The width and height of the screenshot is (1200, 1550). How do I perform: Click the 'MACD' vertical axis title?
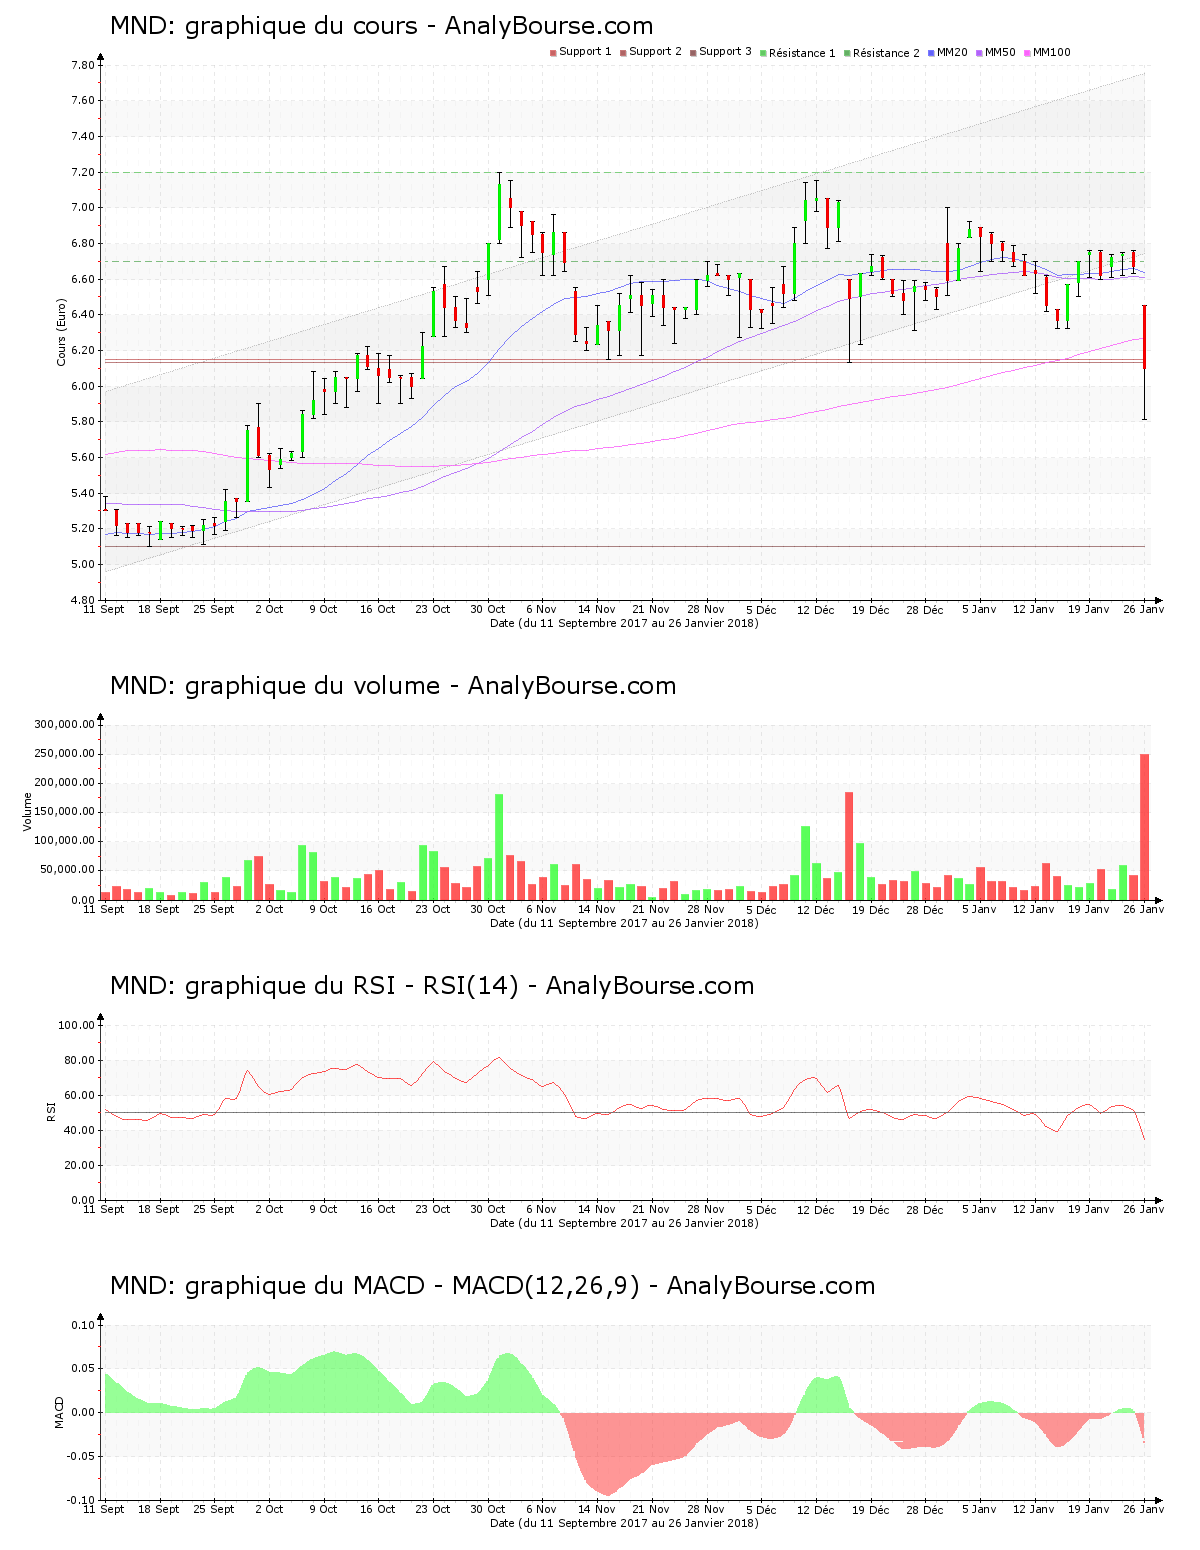(x=59, y=1412)
